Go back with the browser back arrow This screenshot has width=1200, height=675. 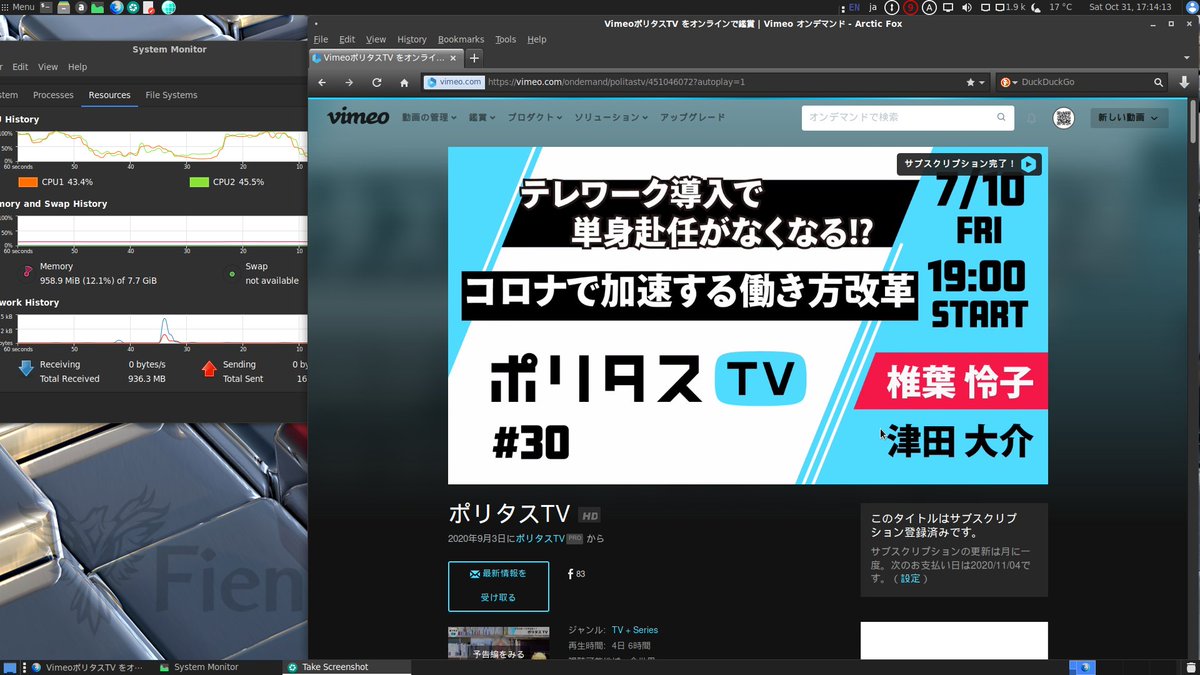point(323,82)
